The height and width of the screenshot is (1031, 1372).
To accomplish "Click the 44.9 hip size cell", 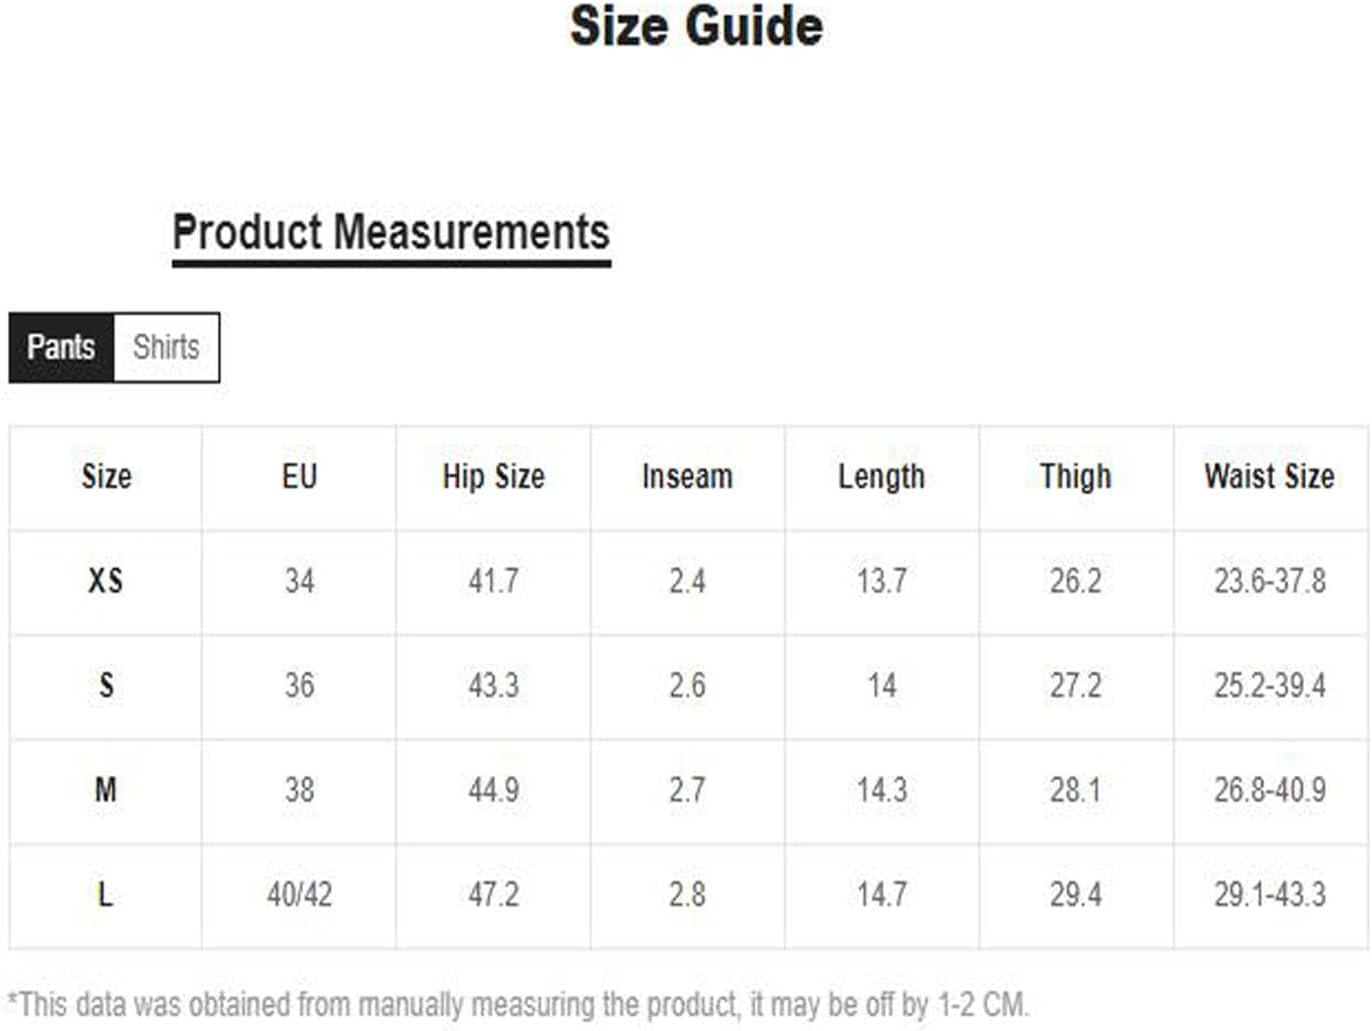I will (493, 790).
